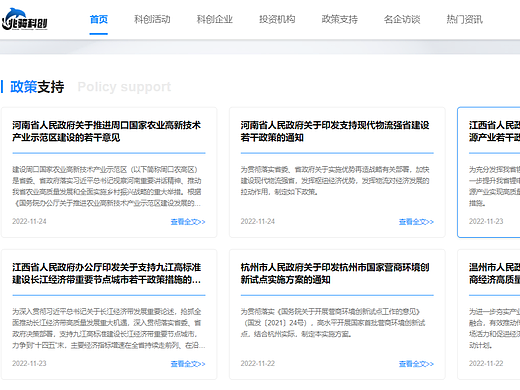Click date 2022-11-24 on the 周口 card
The image size is (520, 390).
click(29, 221)
